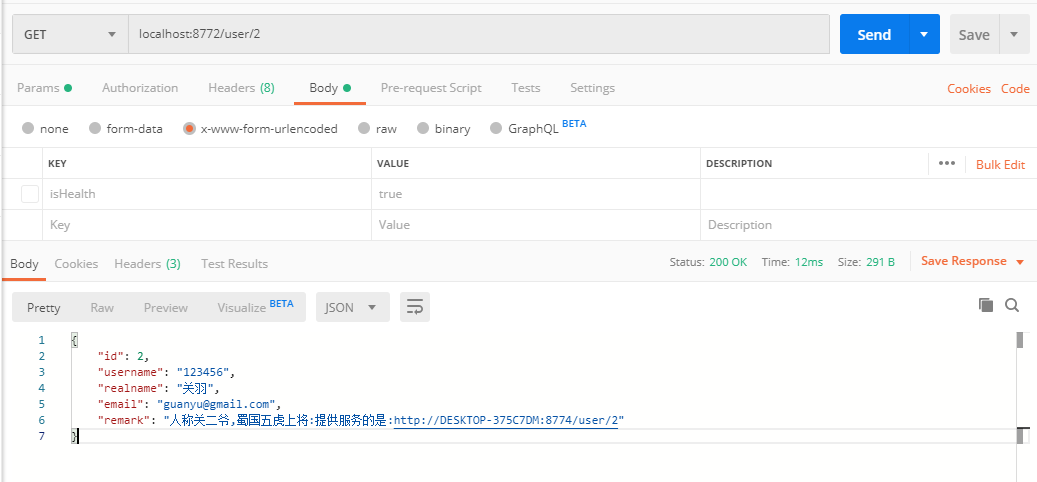
Task: Choose the form-data body type
Action: [x=95, y=128]
